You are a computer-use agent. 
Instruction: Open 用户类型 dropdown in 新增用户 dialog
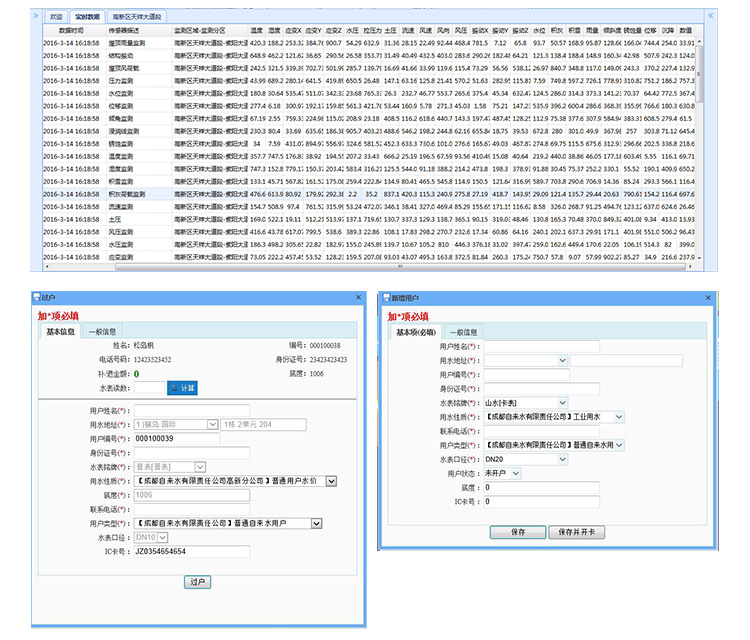point(619,445)
